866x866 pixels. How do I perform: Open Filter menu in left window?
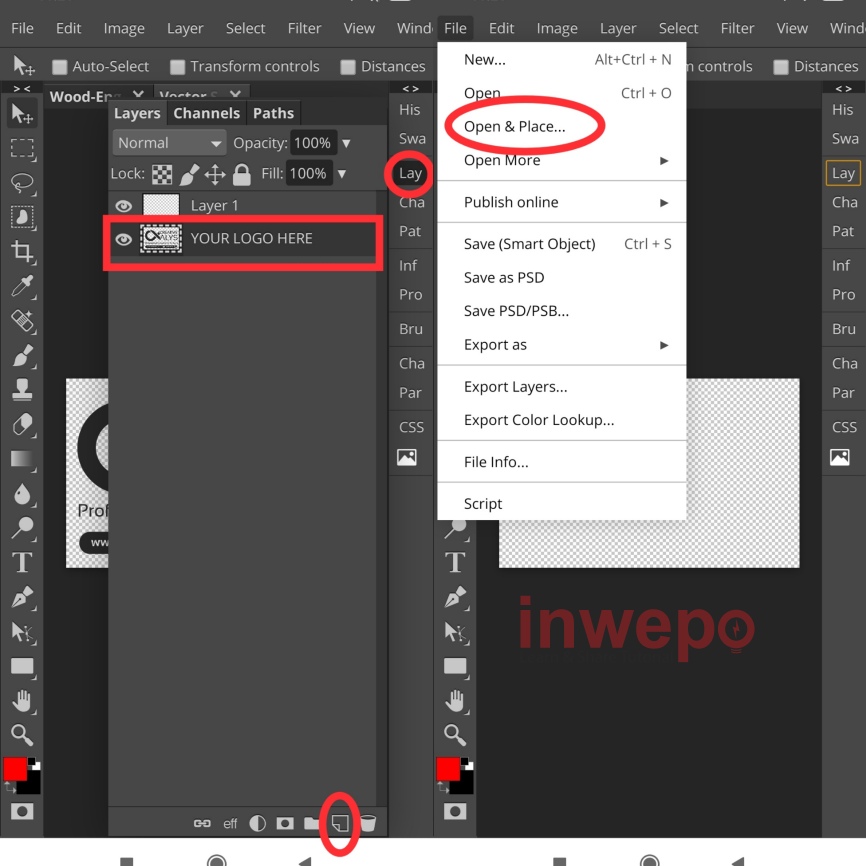coord(304,28)
